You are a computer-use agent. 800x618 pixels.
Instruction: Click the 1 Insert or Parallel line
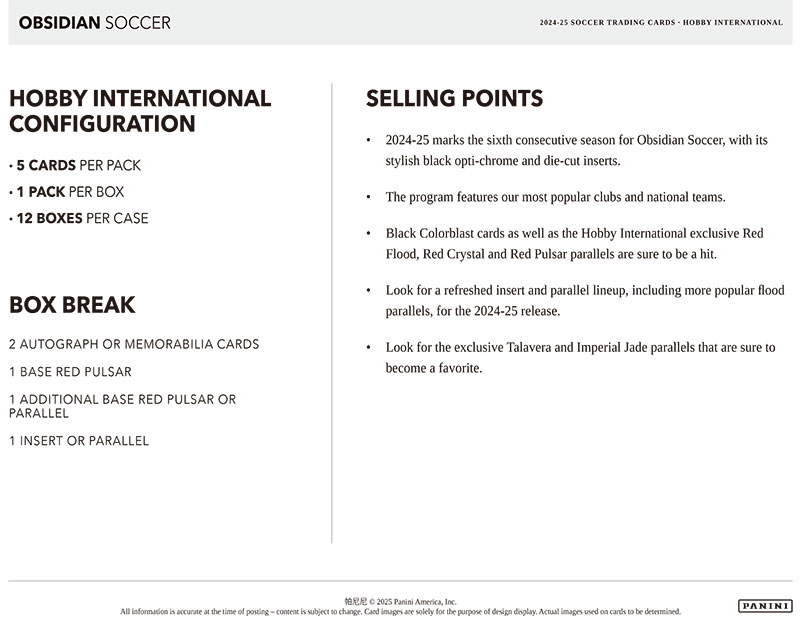click(79, 440)
